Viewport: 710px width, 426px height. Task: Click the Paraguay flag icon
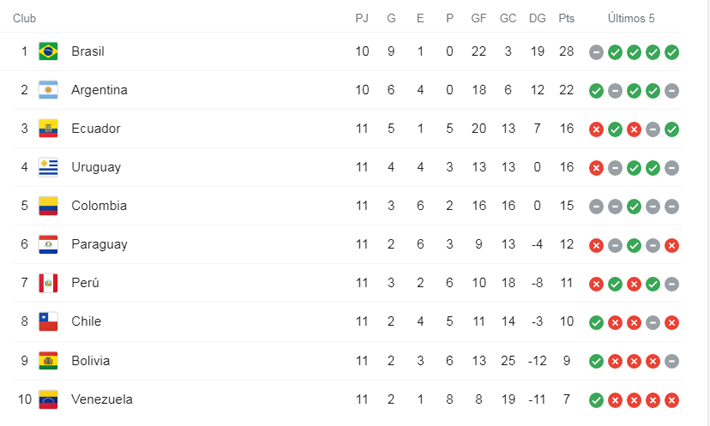coord(48,244)
